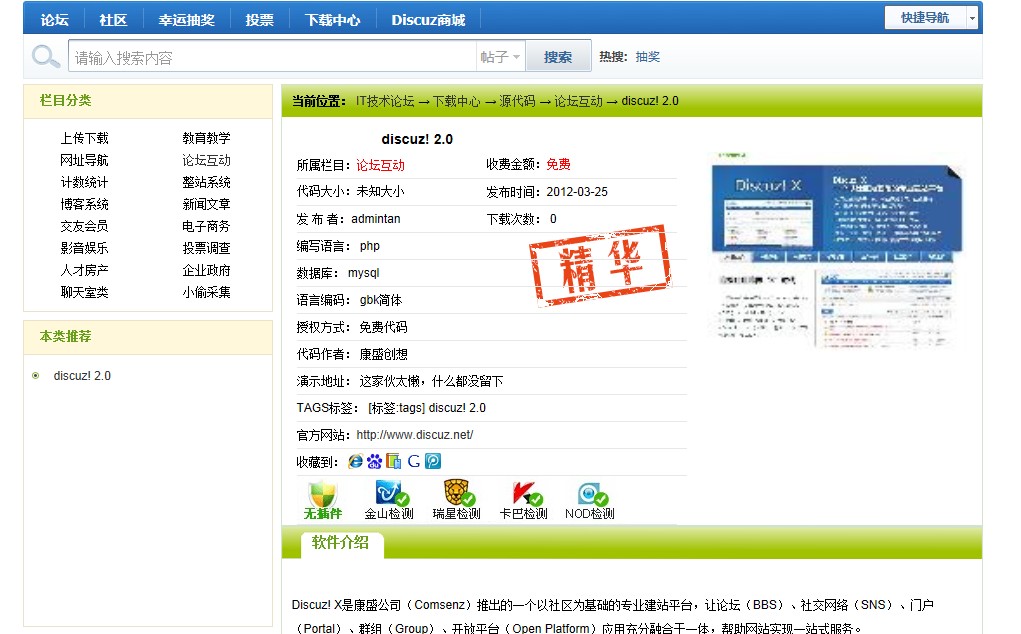This screenshot has width=1021, height=634.
Task: Bookmark to Internet Explorer favorites icon
Action: (356, 462)
